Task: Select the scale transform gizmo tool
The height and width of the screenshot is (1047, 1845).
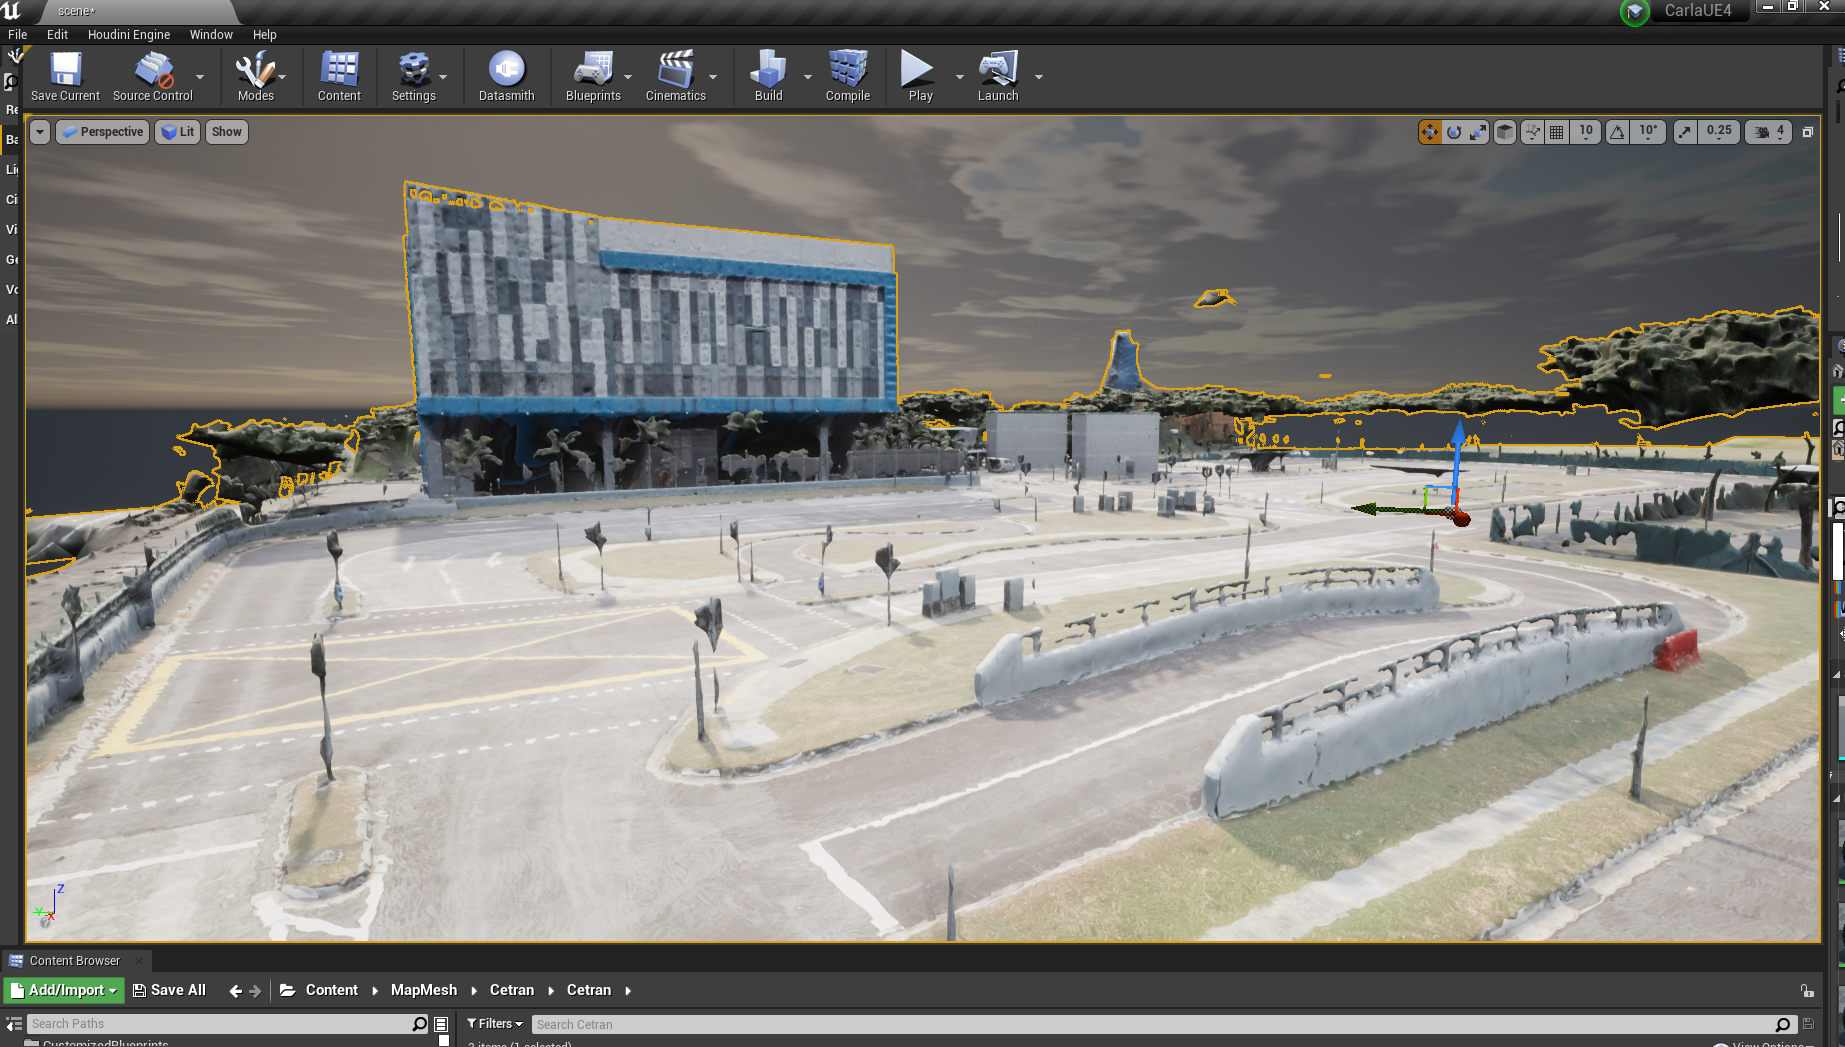Action: click(x=1478, y=132)
